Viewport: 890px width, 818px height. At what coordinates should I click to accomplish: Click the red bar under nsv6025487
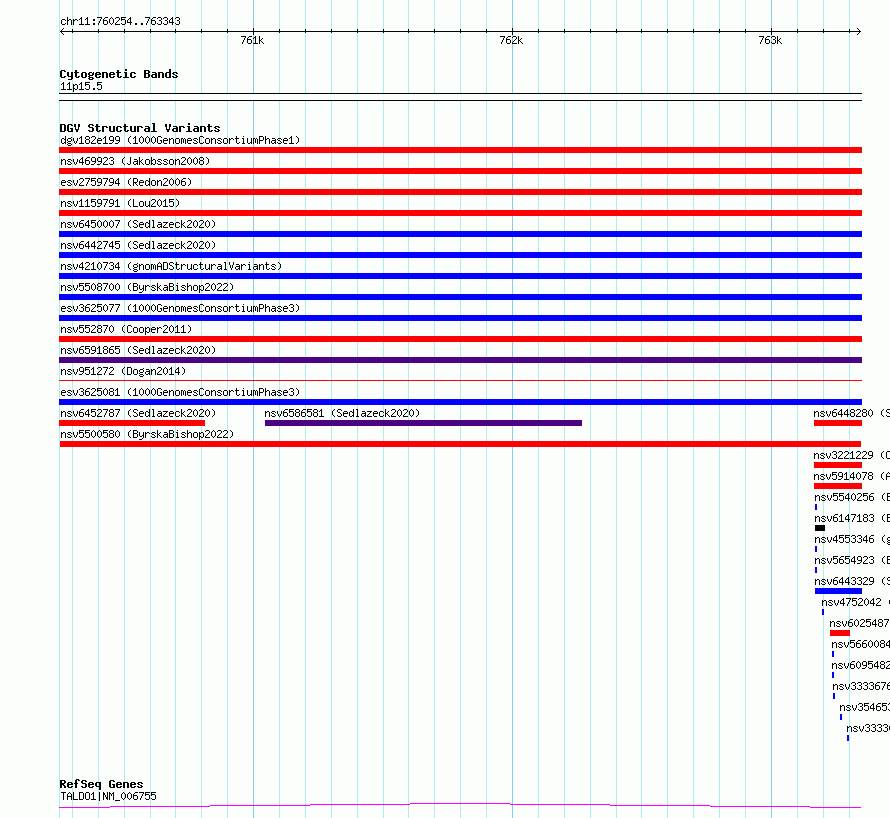839,633
